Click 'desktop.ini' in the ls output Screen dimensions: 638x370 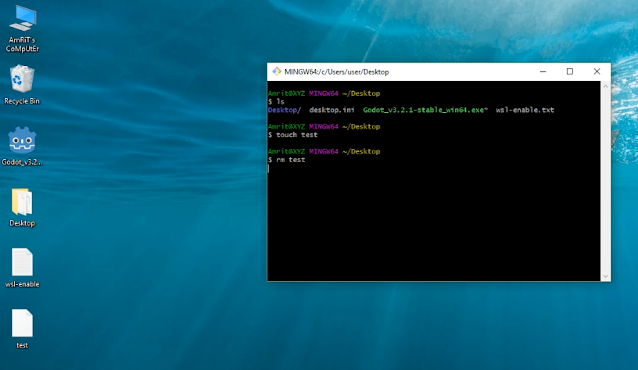[332, 110]
